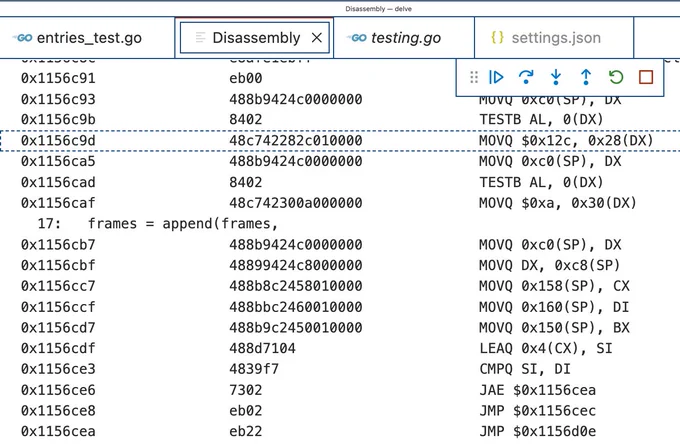Select address 0x1156cc7
The height and width of the screenshot is (445, 680).
click(x=58, y=286)
